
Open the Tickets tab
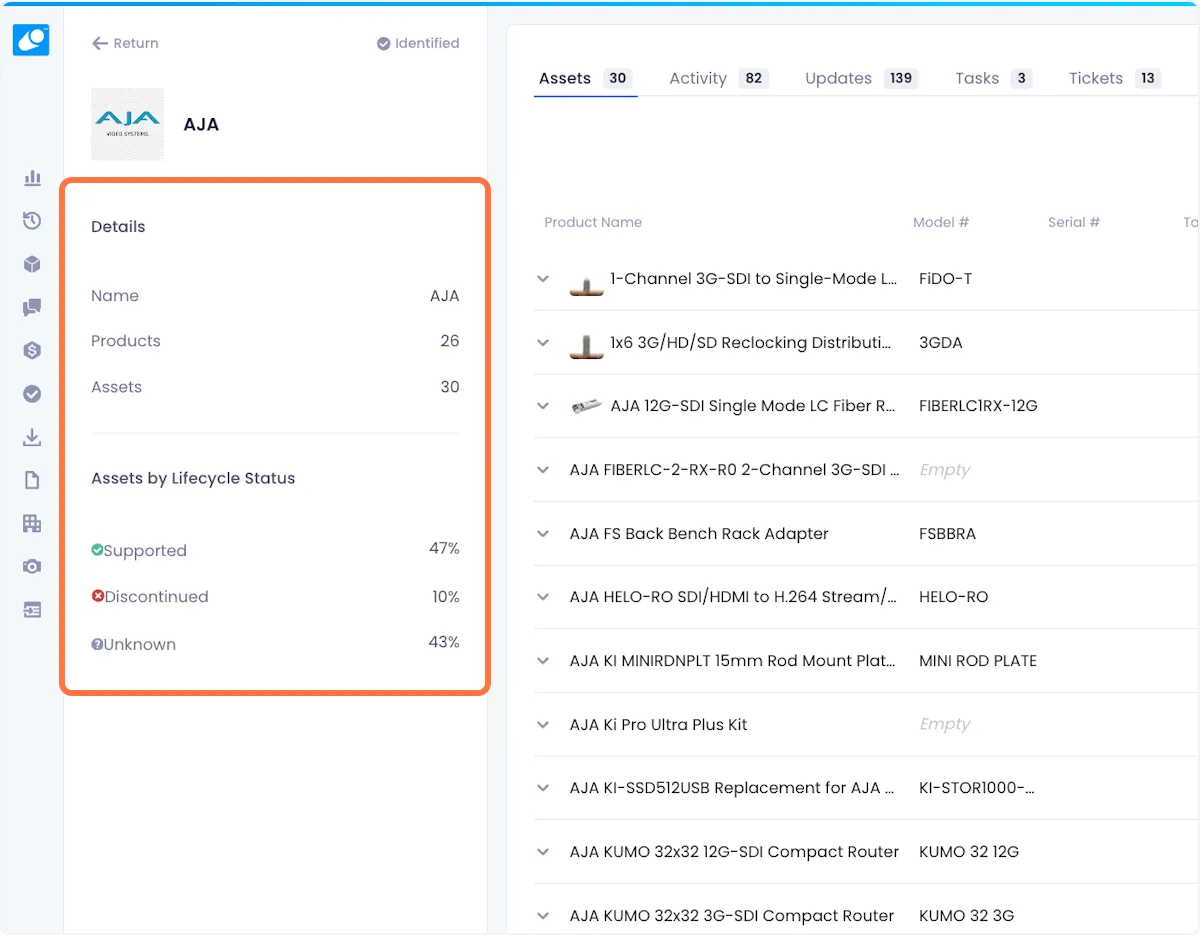click(1096, 78)
